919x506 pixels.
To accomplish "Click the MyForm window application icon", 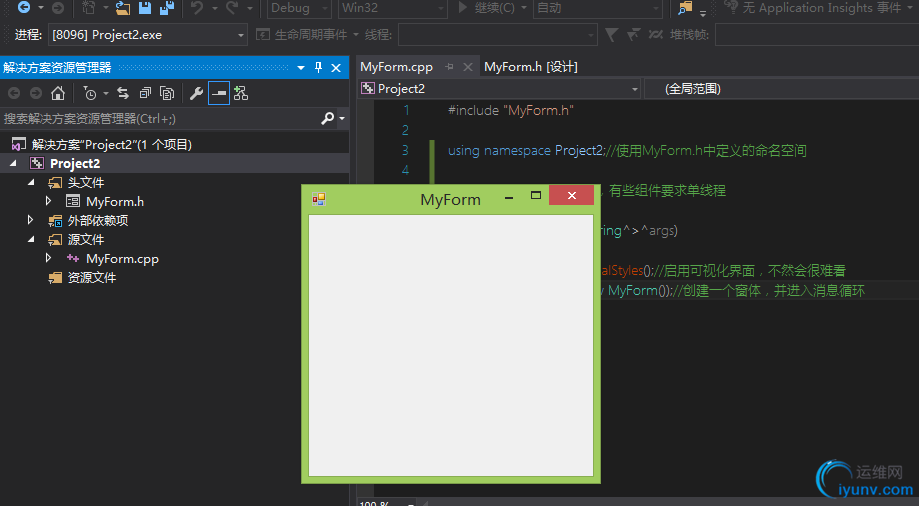I will 319,199.
